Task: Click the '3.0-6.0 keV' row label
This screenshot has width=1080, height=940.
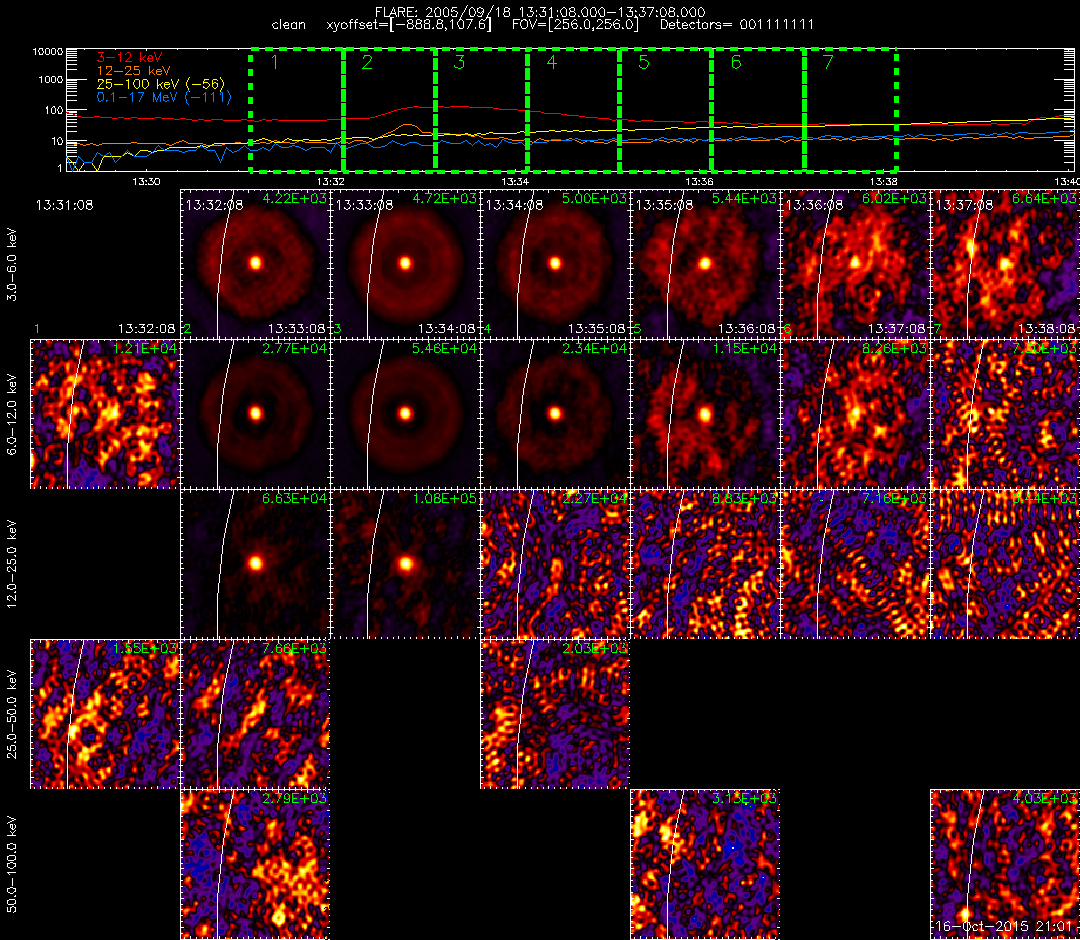Action: [x=12, y=264]
